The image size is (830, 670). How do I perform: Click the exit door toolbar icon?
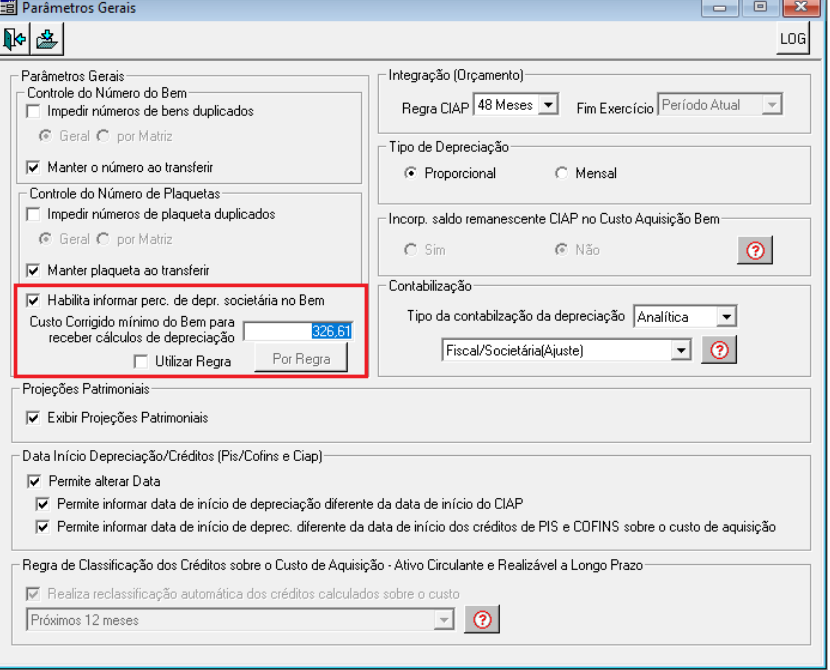14,39
